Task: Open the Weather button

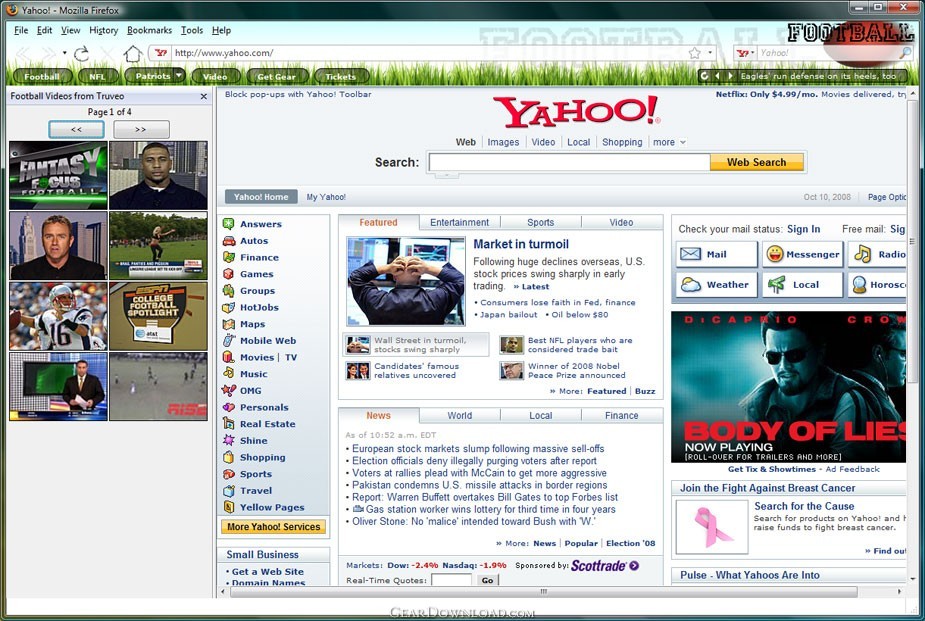Action: pos(717,285)
